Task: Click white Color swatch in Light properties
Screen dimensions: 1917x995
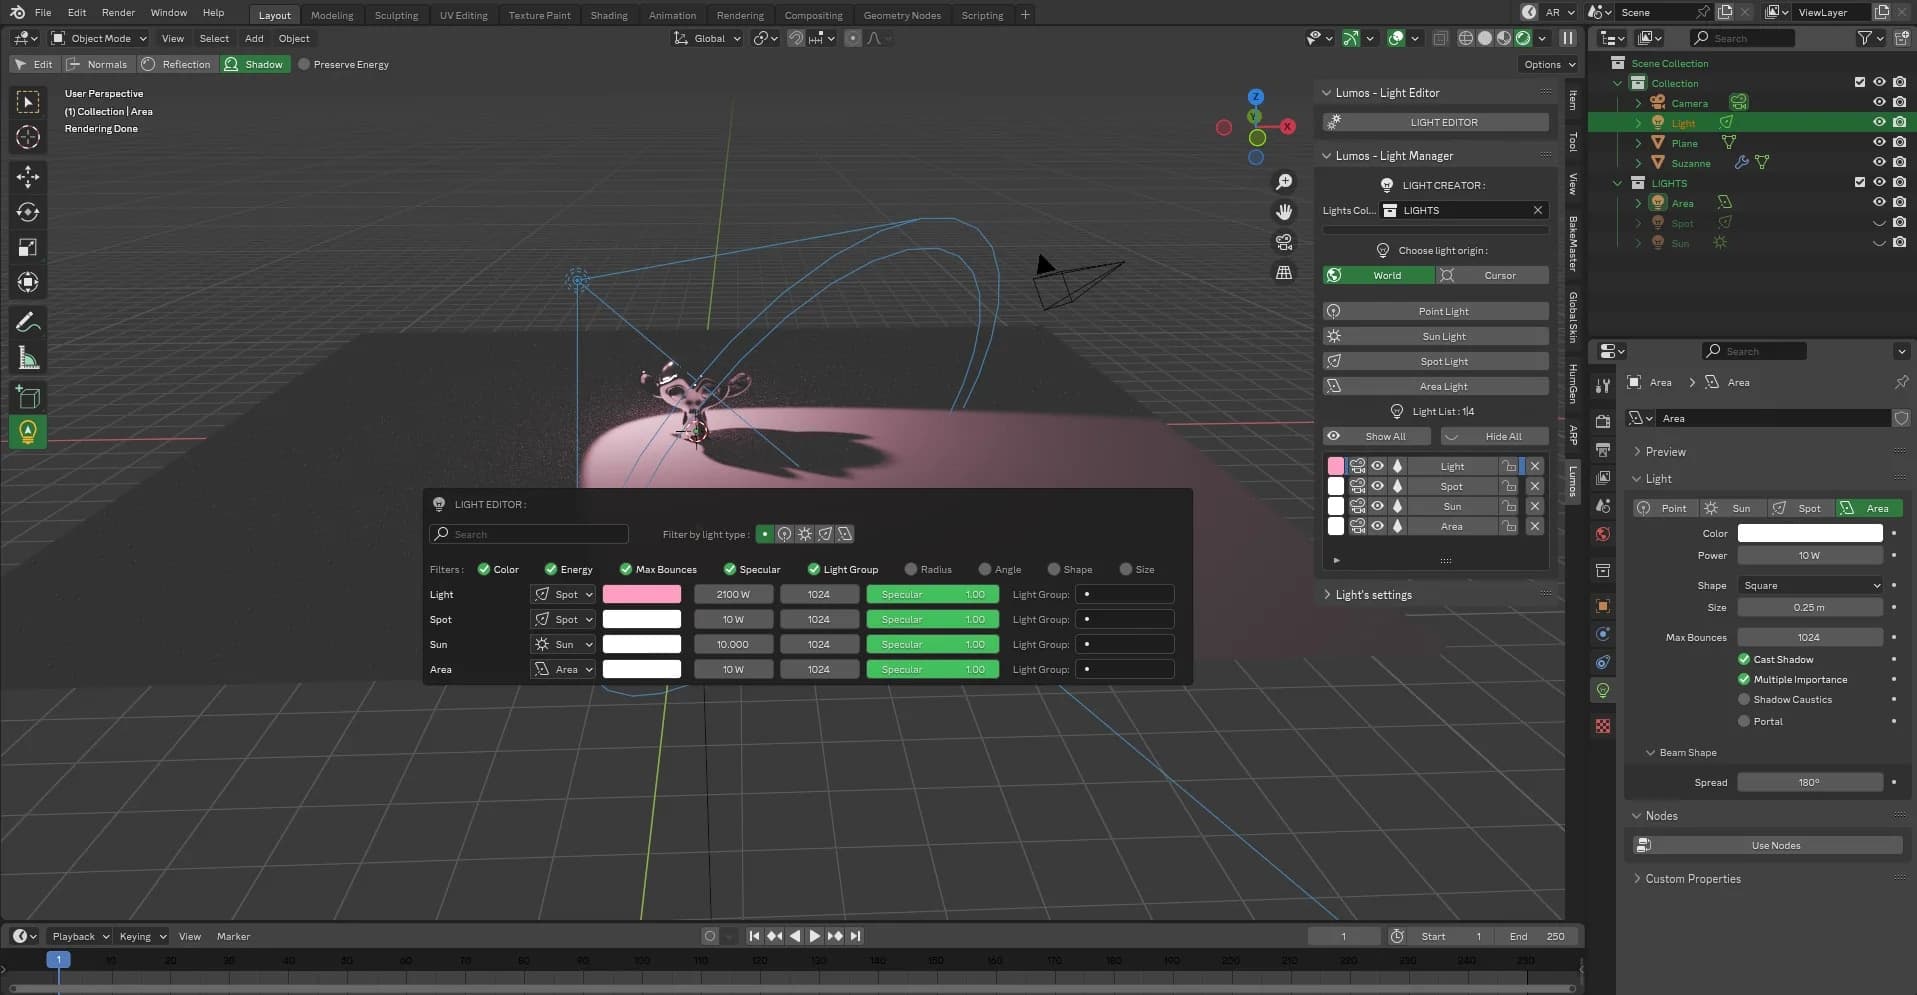Action: (x=1810, y=533)
